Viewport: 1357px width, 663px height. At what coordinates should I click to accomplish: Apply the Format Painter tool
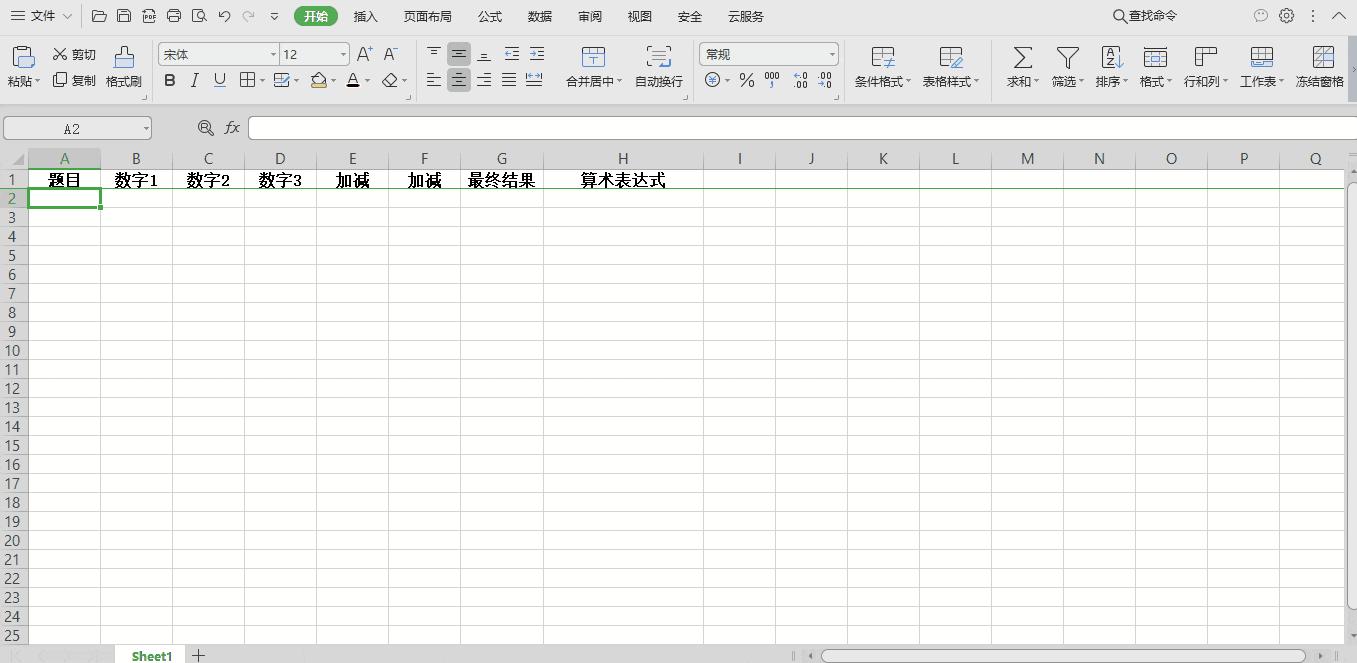pos(123,68)
